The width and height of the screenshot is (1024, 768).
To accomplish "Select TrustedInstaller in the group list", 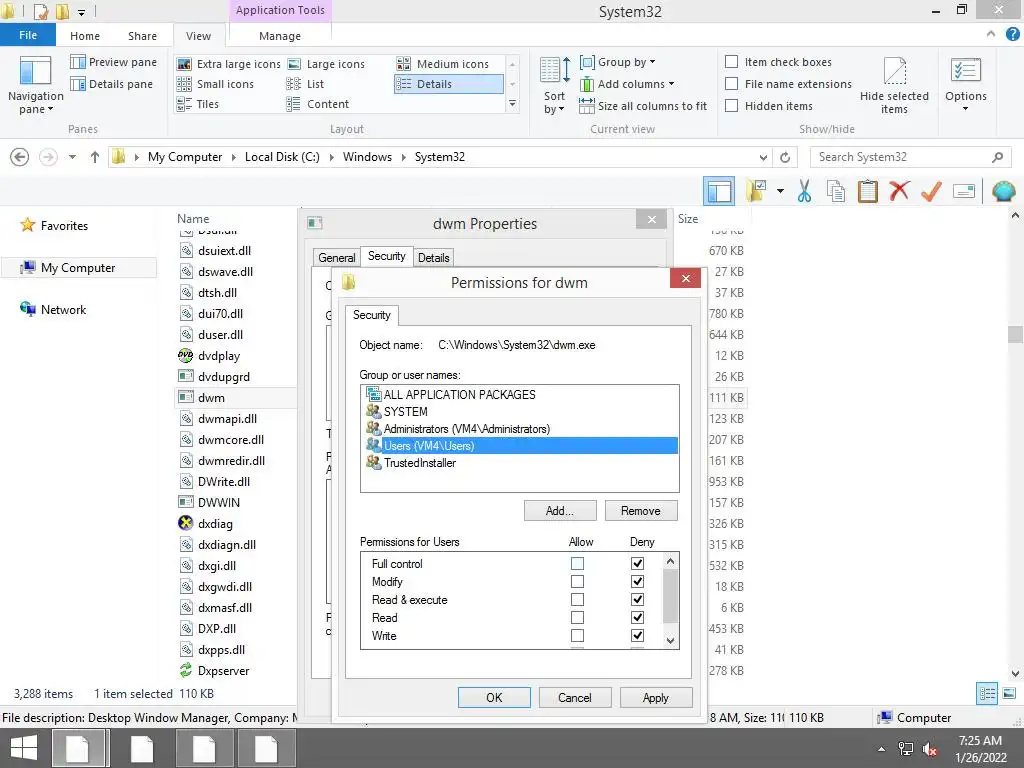I will (x=519, y=463).
